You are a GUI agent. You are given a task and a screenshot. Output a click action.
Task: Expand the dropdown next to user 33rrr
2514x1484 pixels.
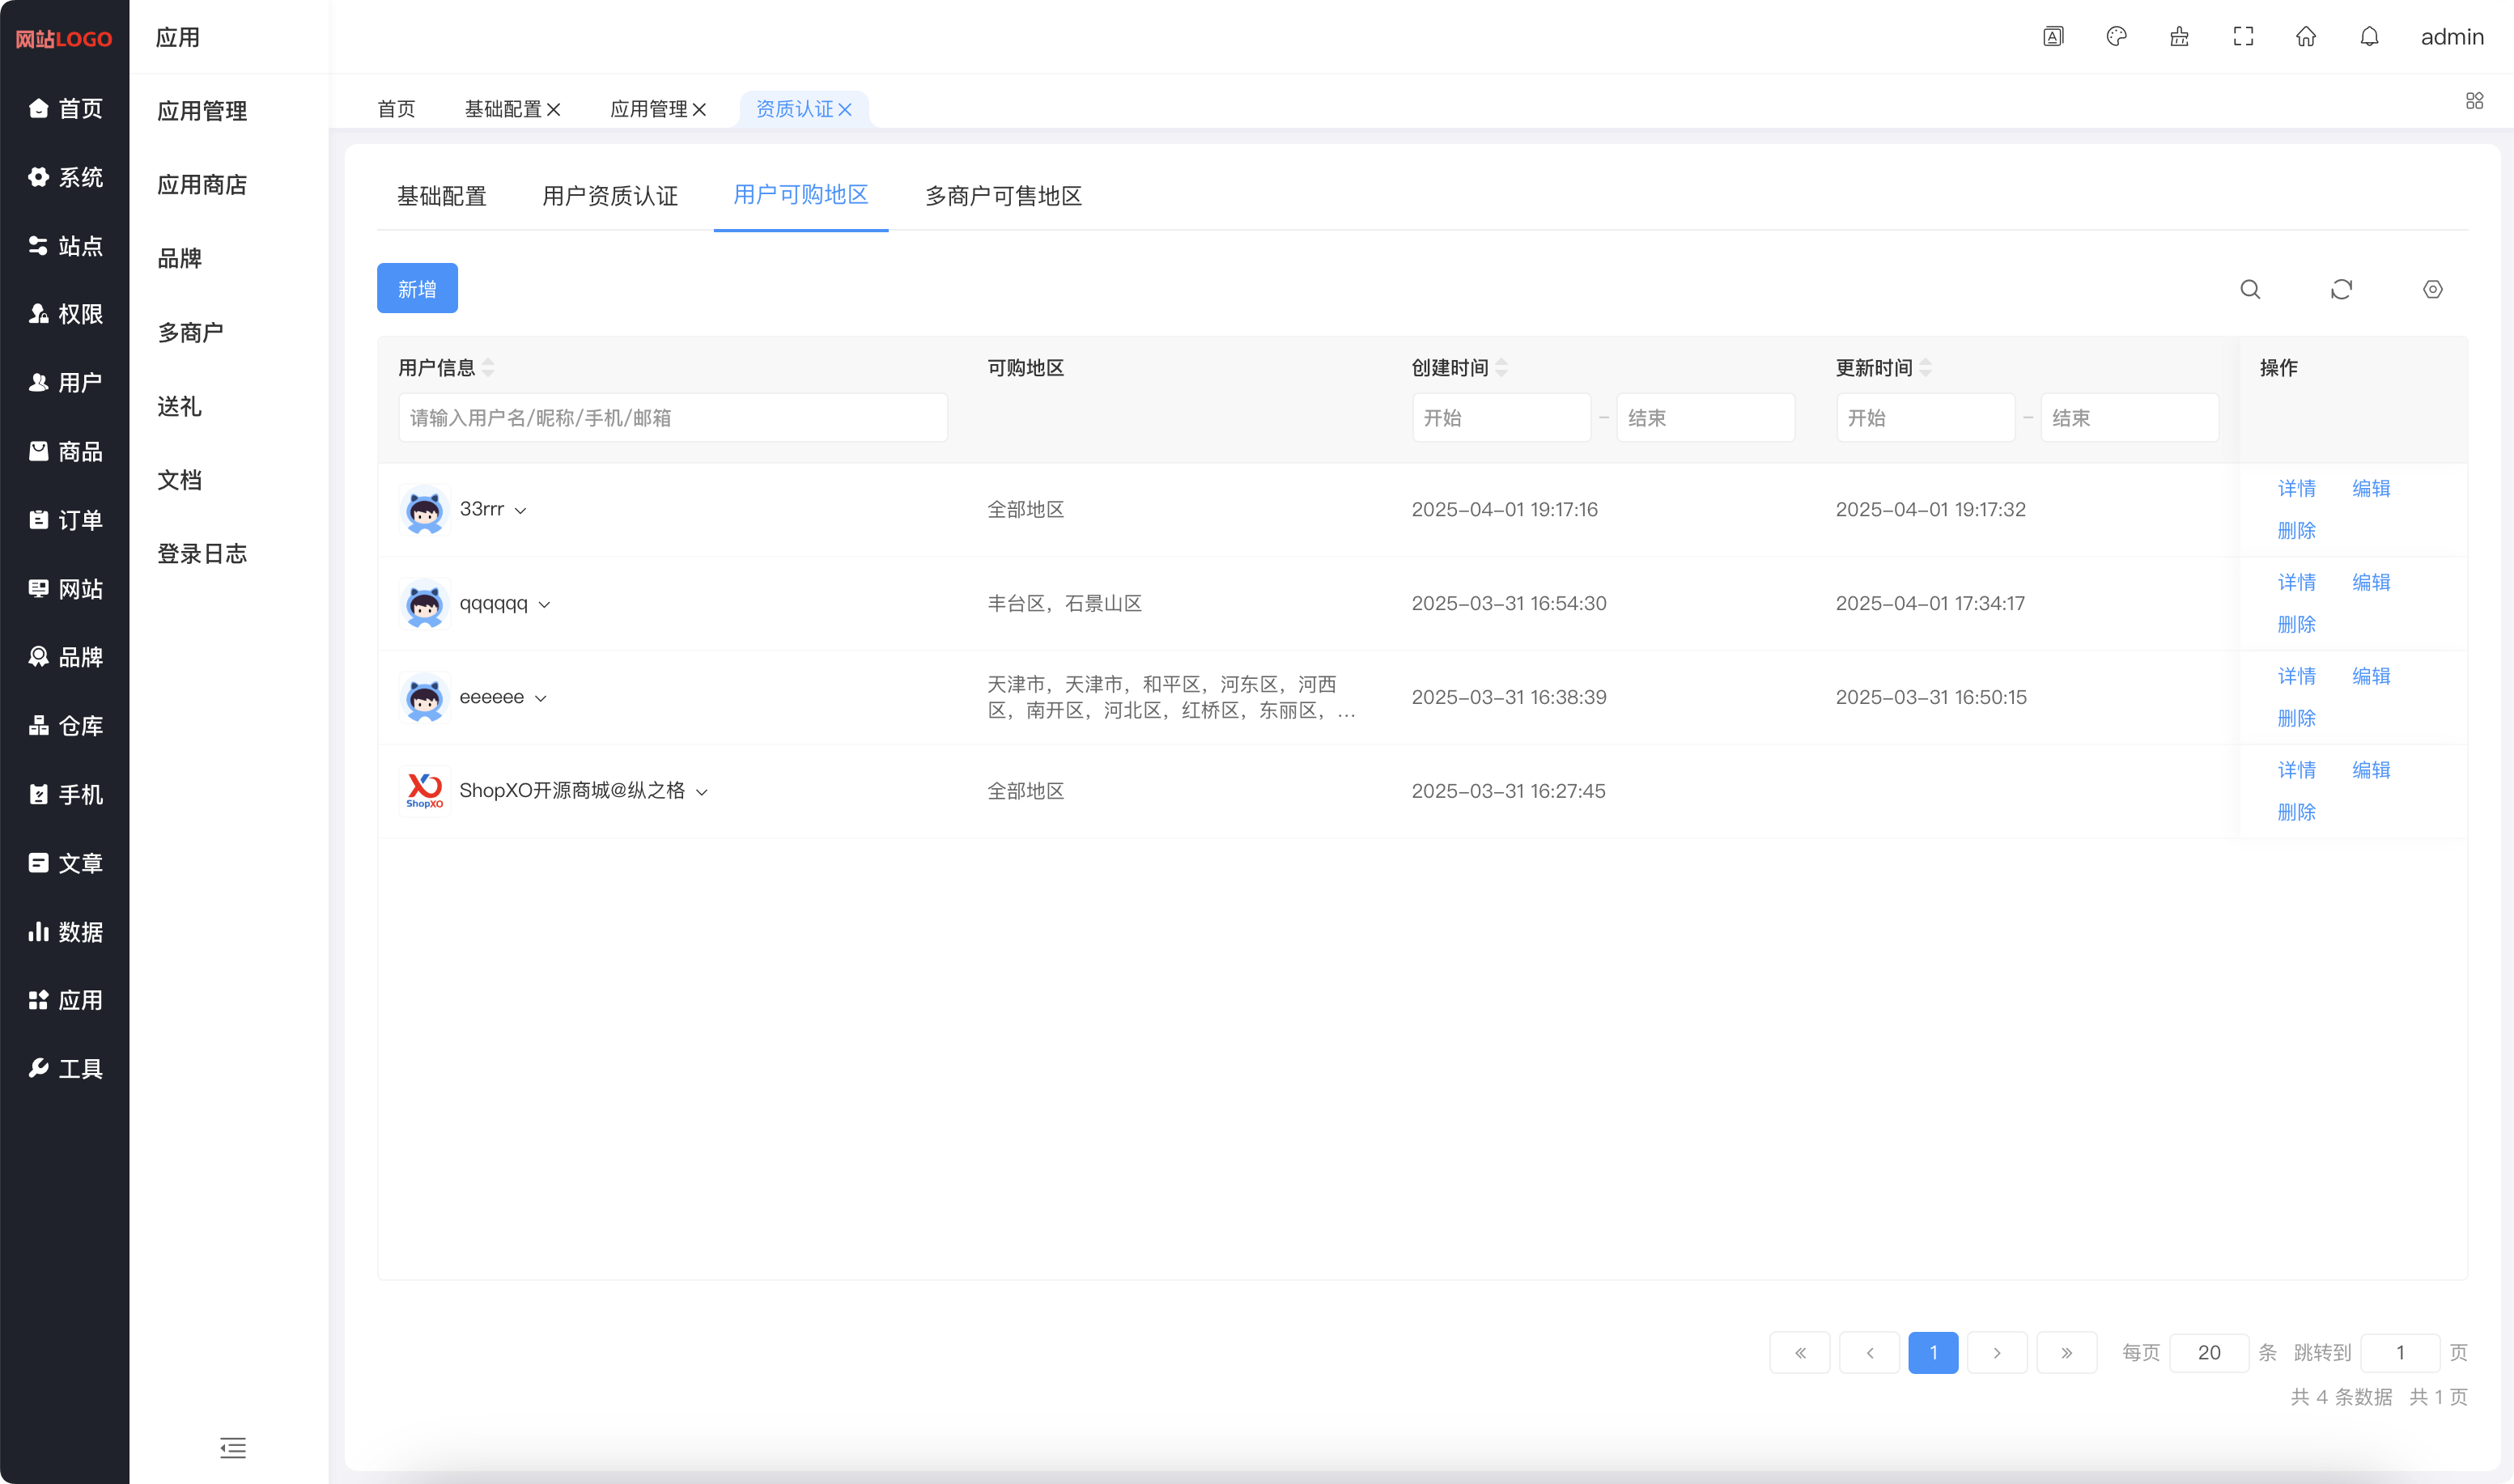tap(521, 510)
